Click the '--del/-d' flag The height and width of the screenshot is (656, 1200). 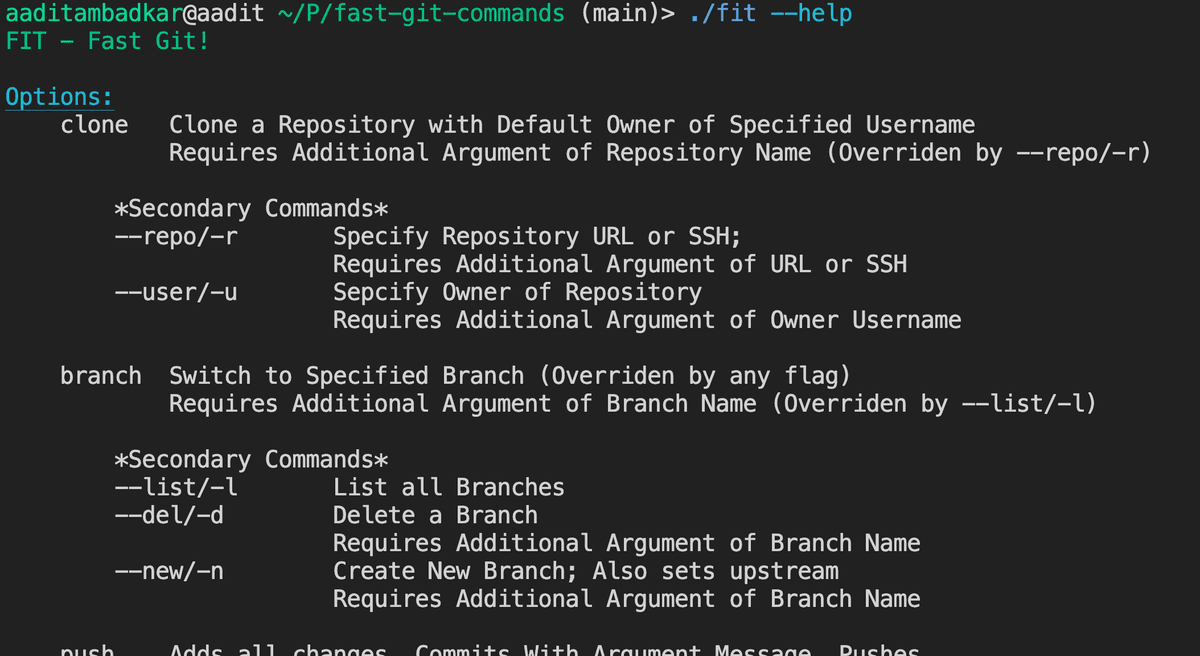point(169,516)
